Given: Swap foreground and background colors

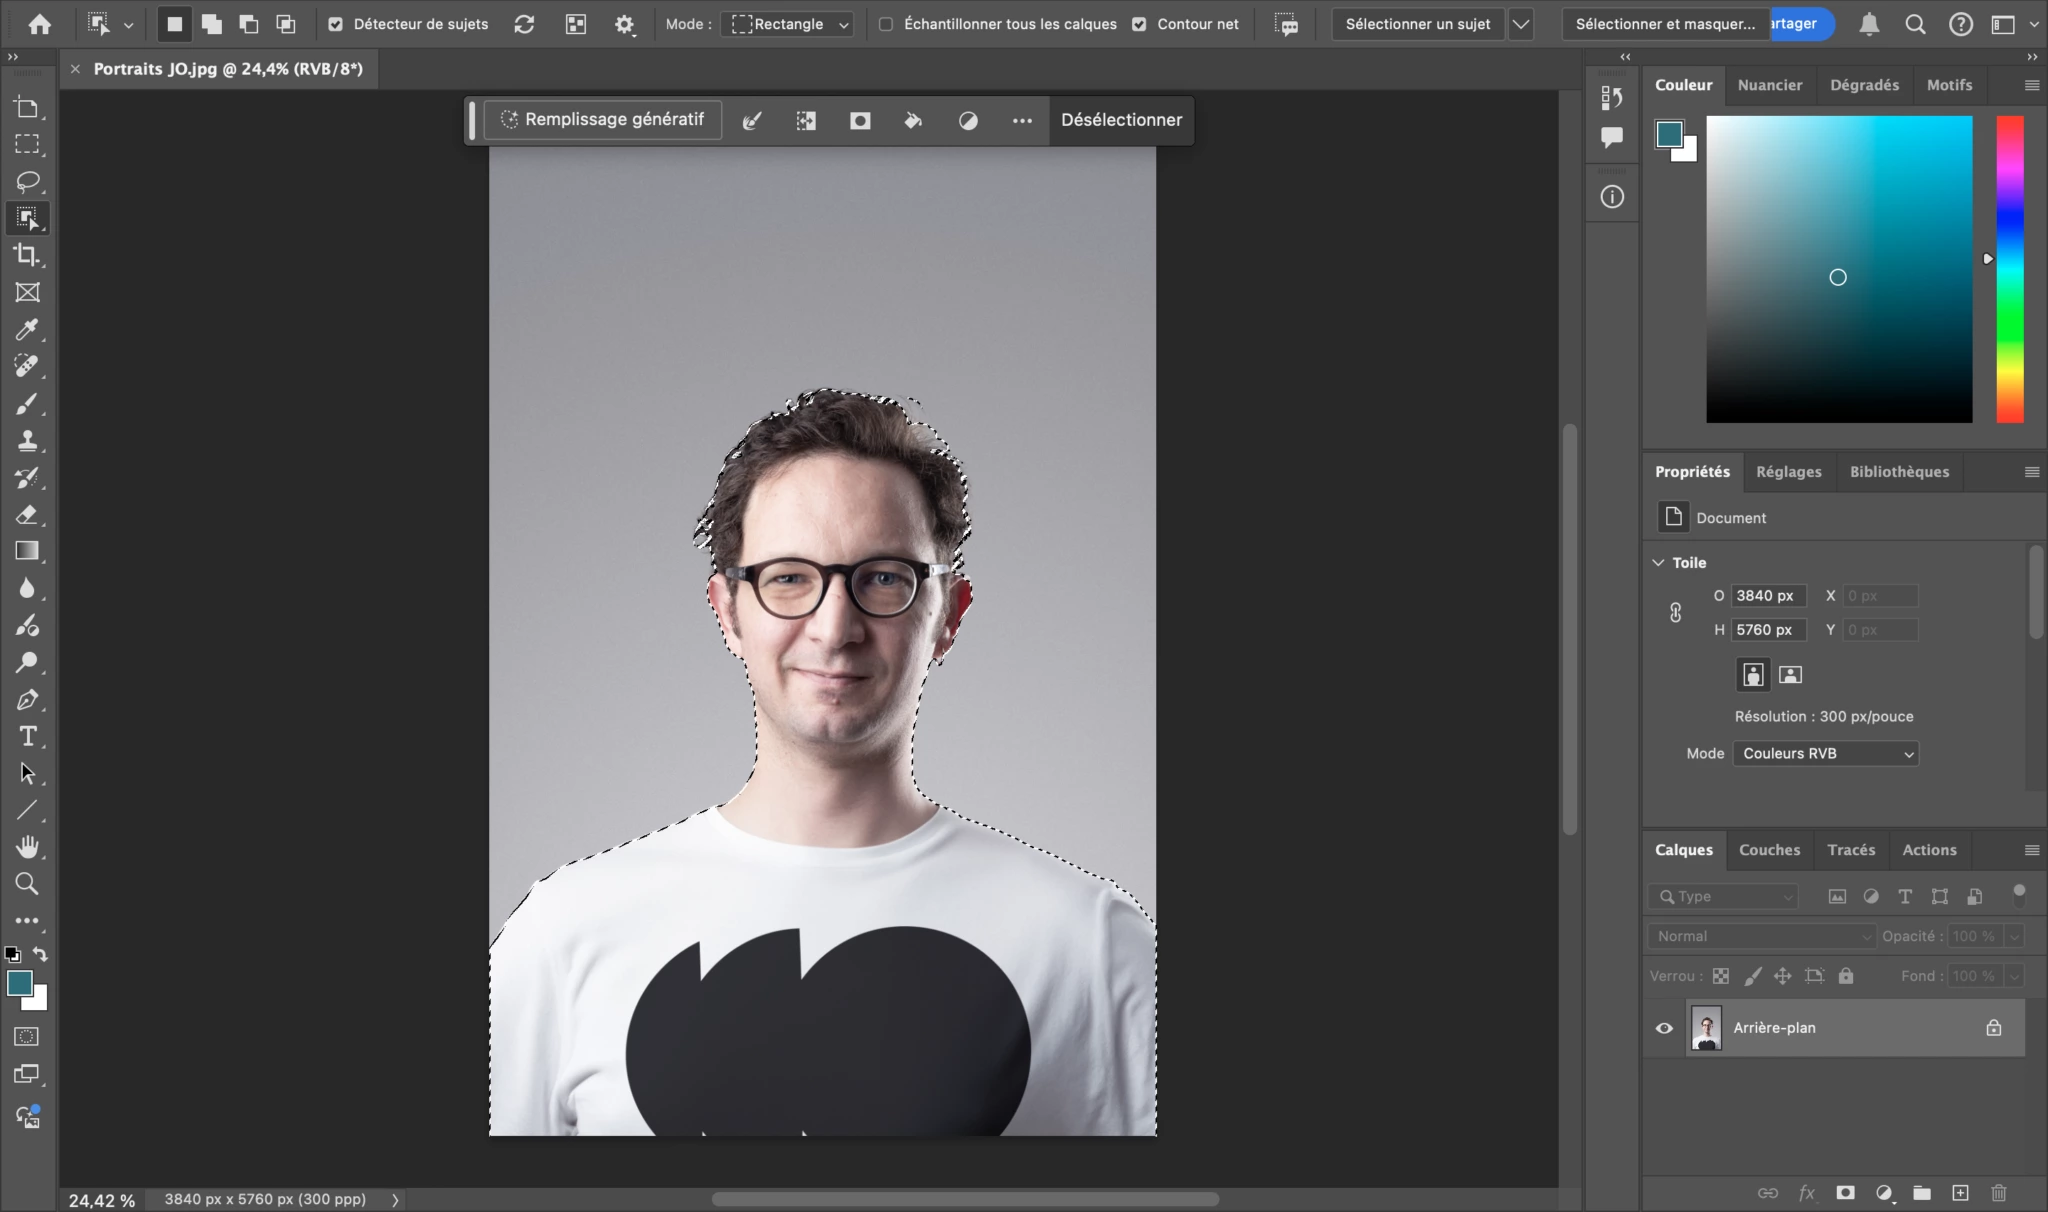Looking at the screenshot, I should pyautogui.click(x=40, y=954).
